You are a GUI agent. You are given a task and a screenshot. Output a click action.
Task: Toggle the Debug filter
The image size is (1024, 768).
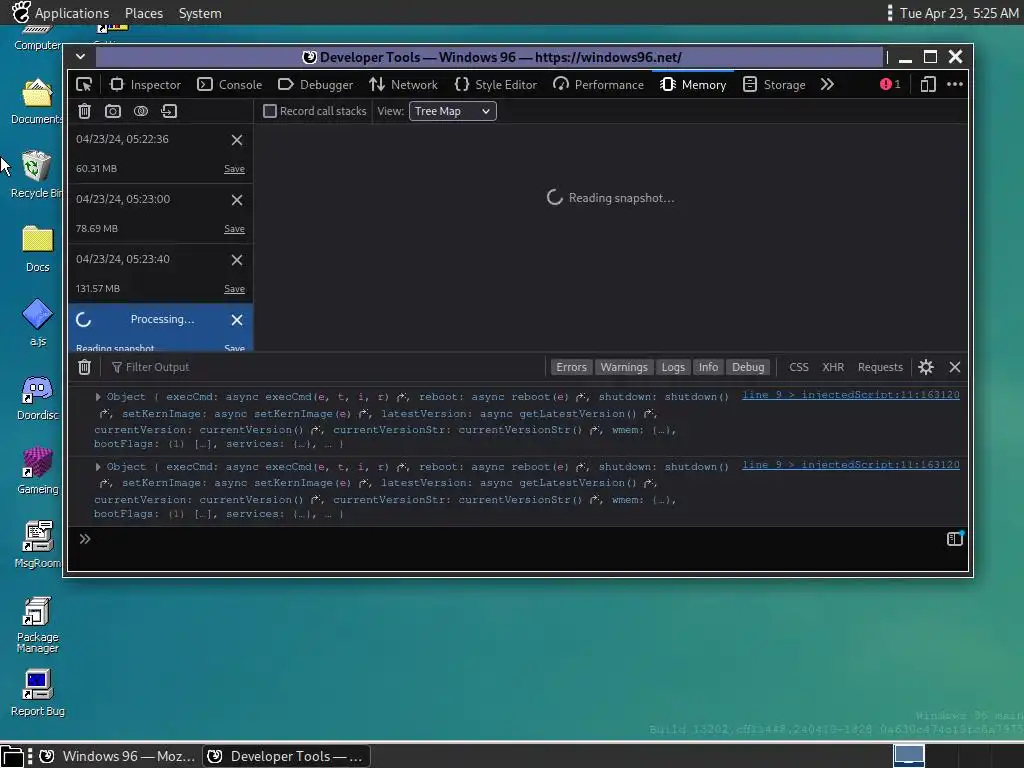pos(748,367)
